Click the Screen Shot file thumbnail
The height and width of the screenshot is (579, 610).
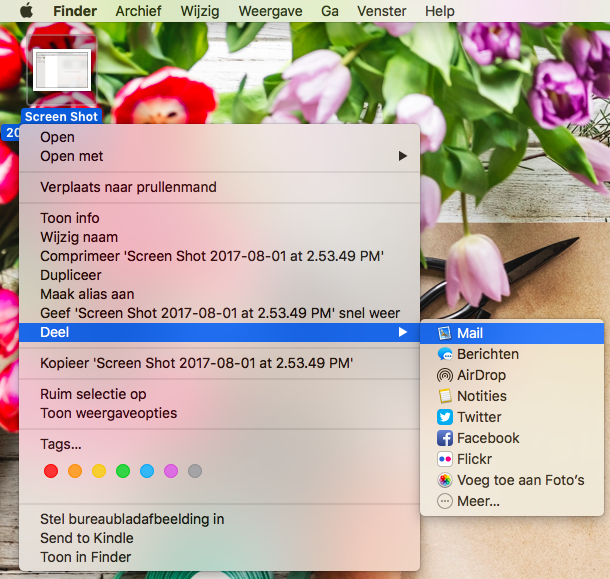[62, 71]
